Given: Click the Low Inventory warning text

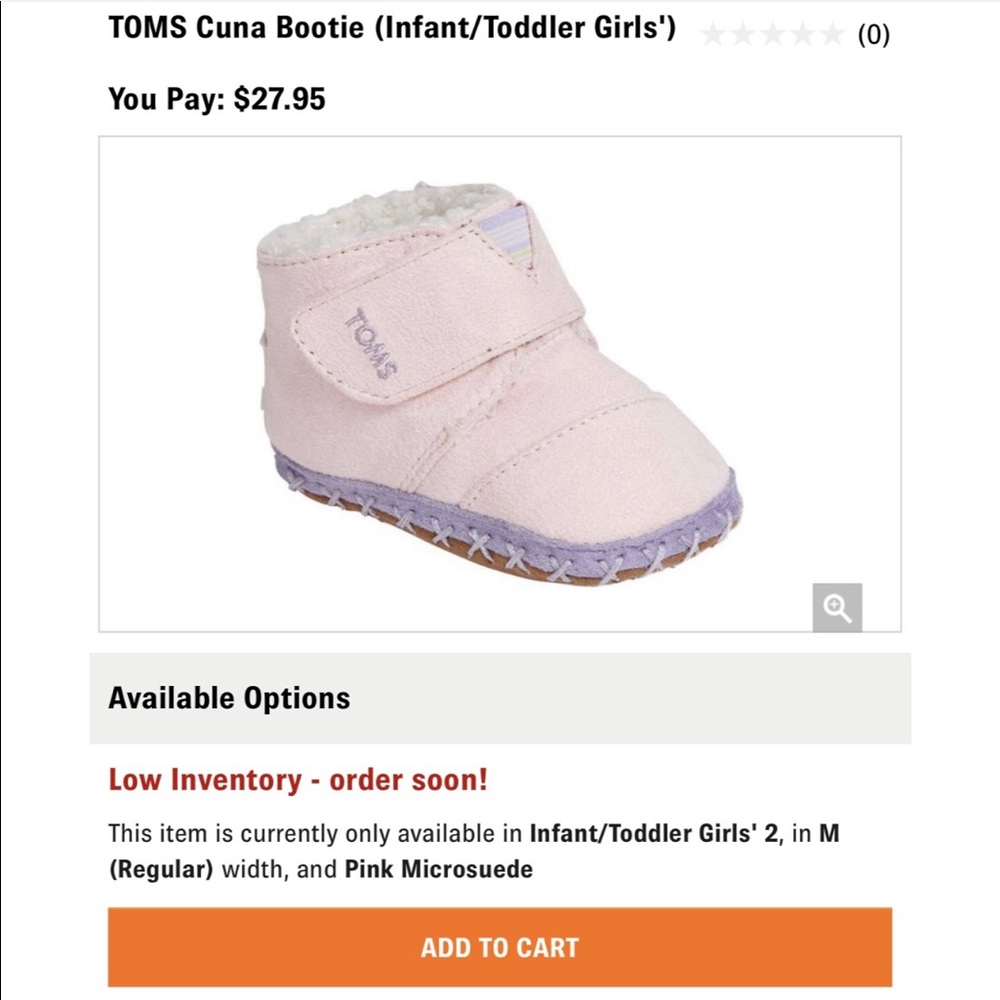Looking at the screenshot, I should (x=297, y=781).
